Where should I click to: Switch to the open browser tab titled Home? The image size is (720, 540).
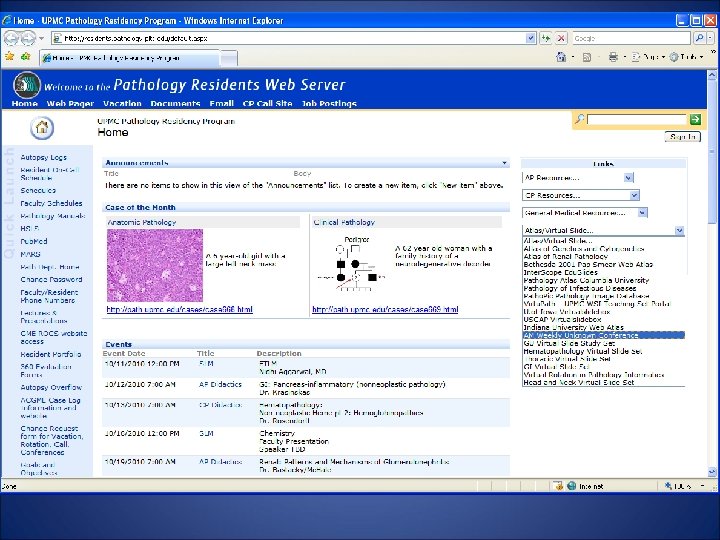tap(129, 58)
